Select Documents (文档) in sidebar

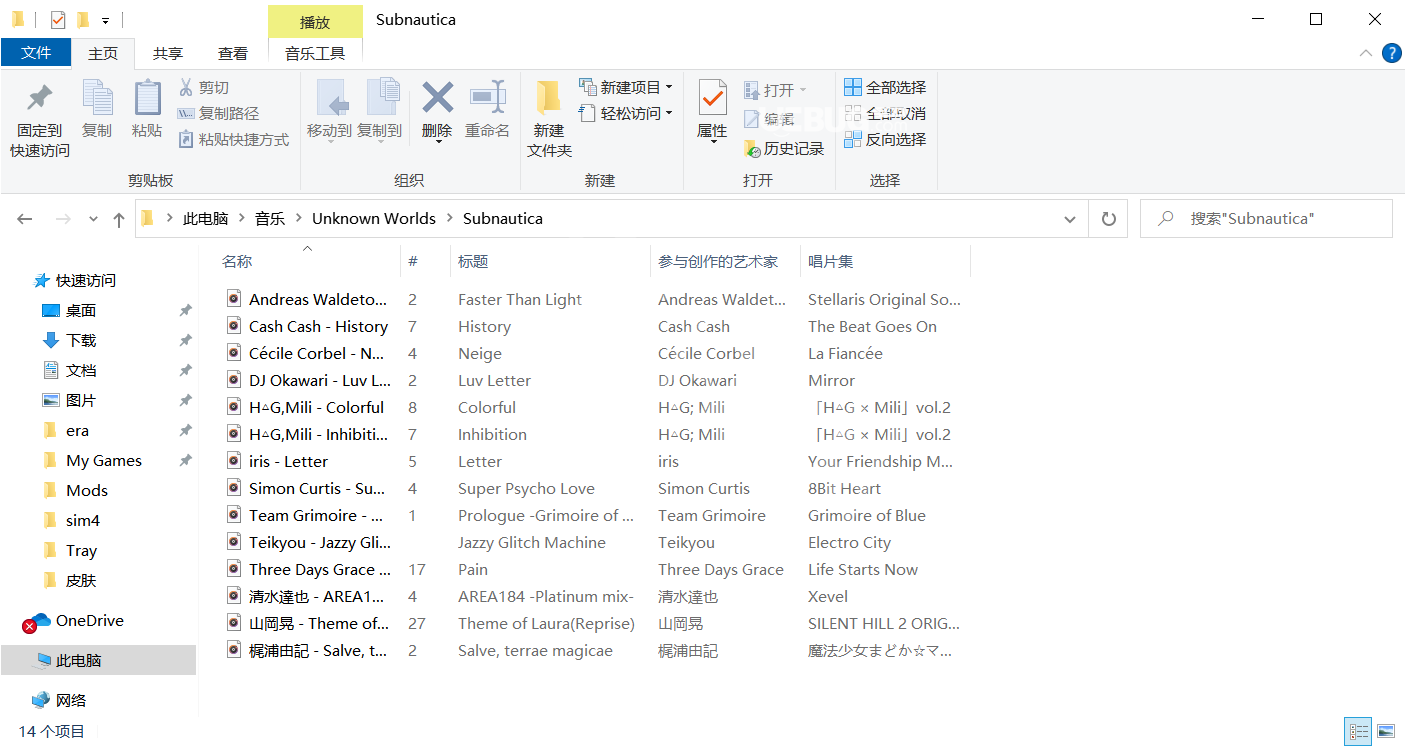click(81, 371)
